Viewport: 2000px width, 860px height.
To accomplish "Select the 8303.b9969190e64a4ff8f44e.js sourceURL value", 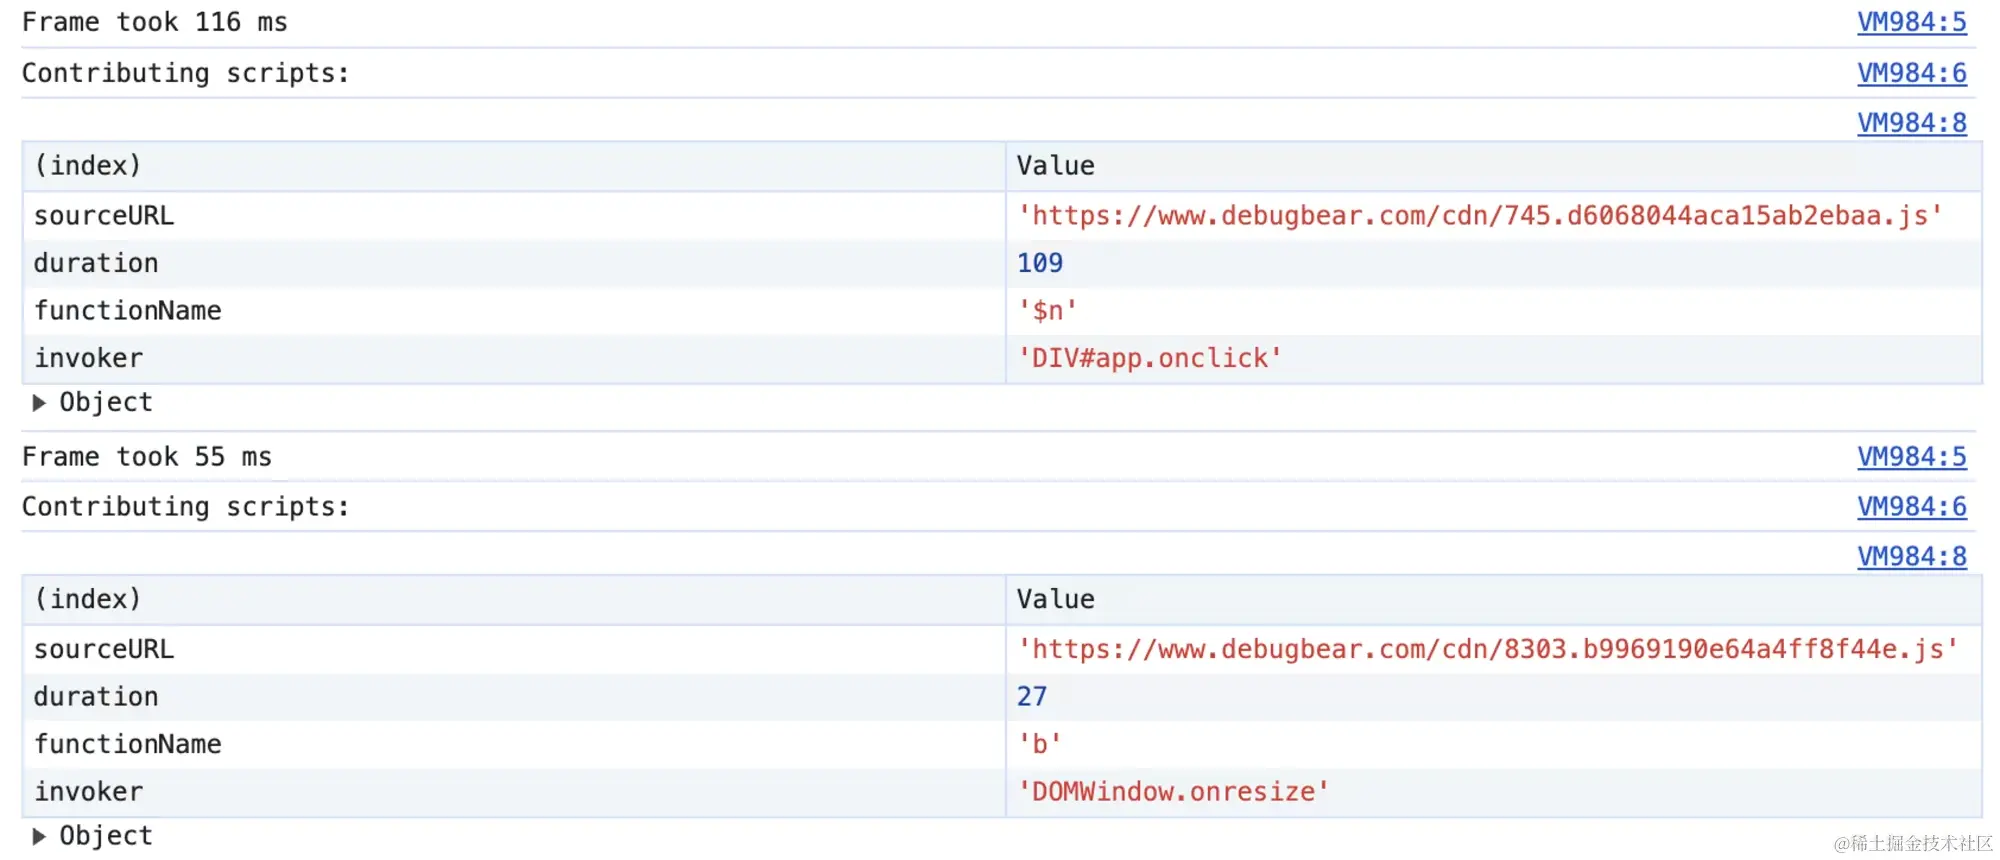I will (x=1487, y=650).
